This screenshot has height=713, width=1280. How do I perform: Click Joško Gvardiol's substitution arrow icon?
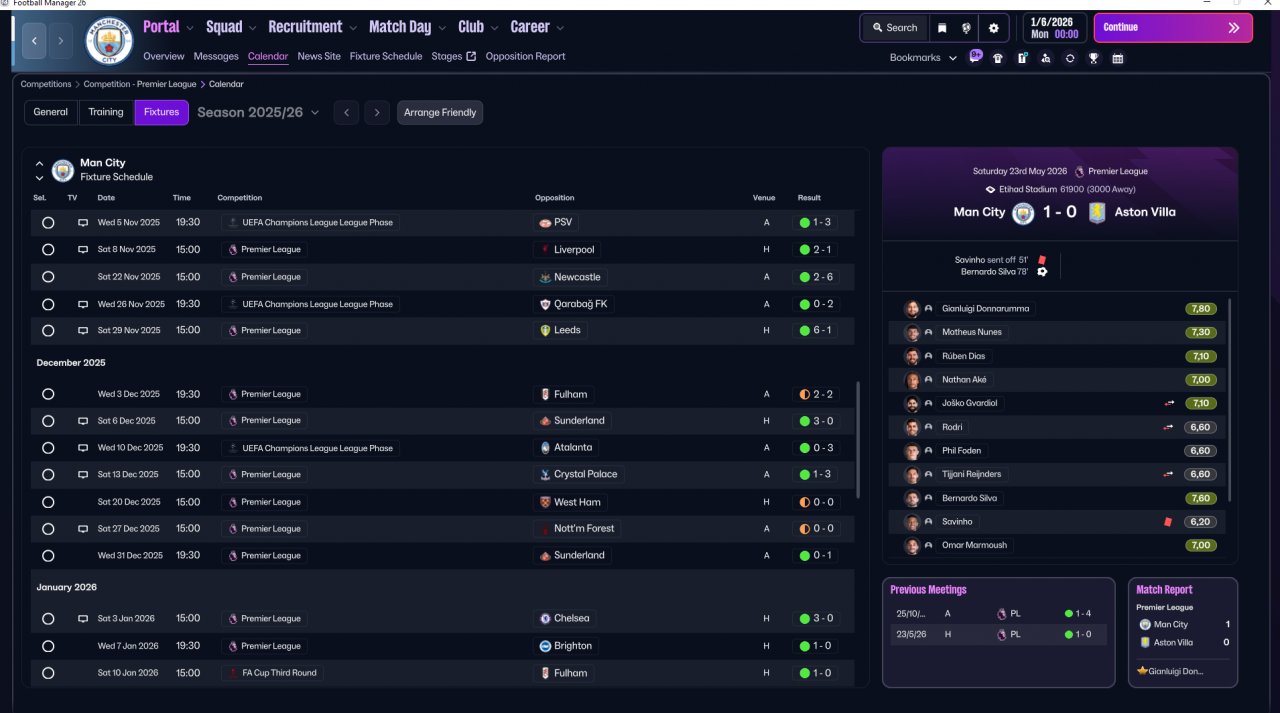click(1167, 403)
